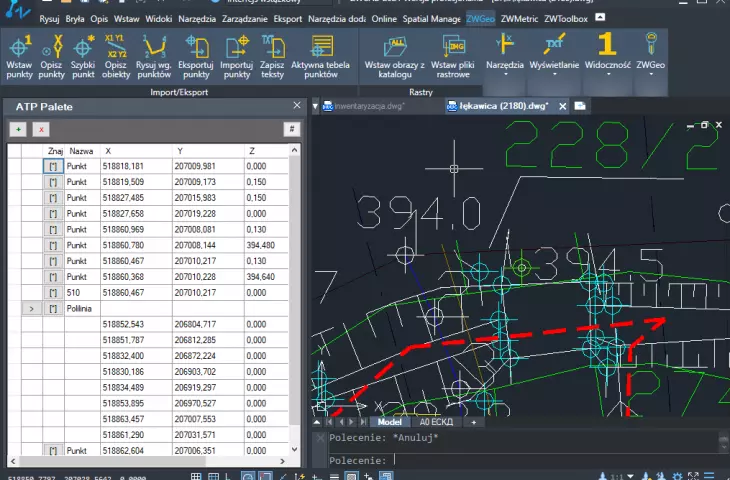This screenshot has height=480, width=730.
Task: Toggle mark box for Polilinia row
Action: point(53,309)
